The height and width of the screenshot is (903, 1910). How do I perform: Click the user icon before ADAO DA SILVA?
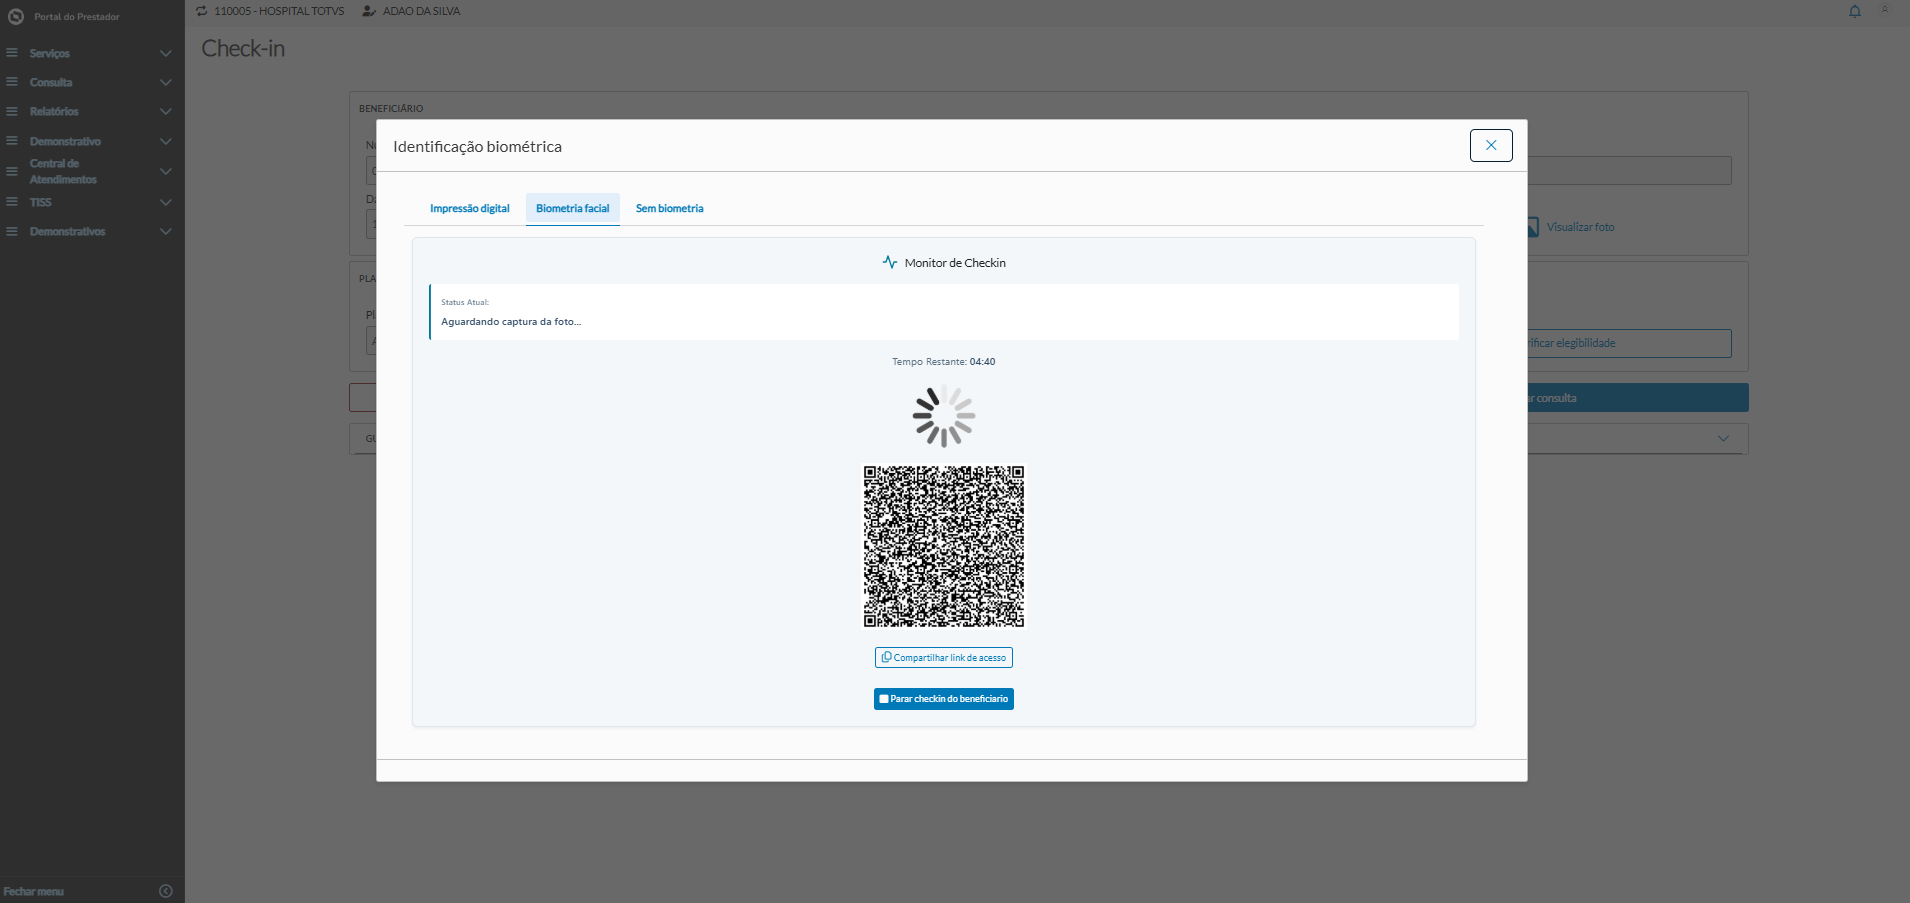coord(369,11)
